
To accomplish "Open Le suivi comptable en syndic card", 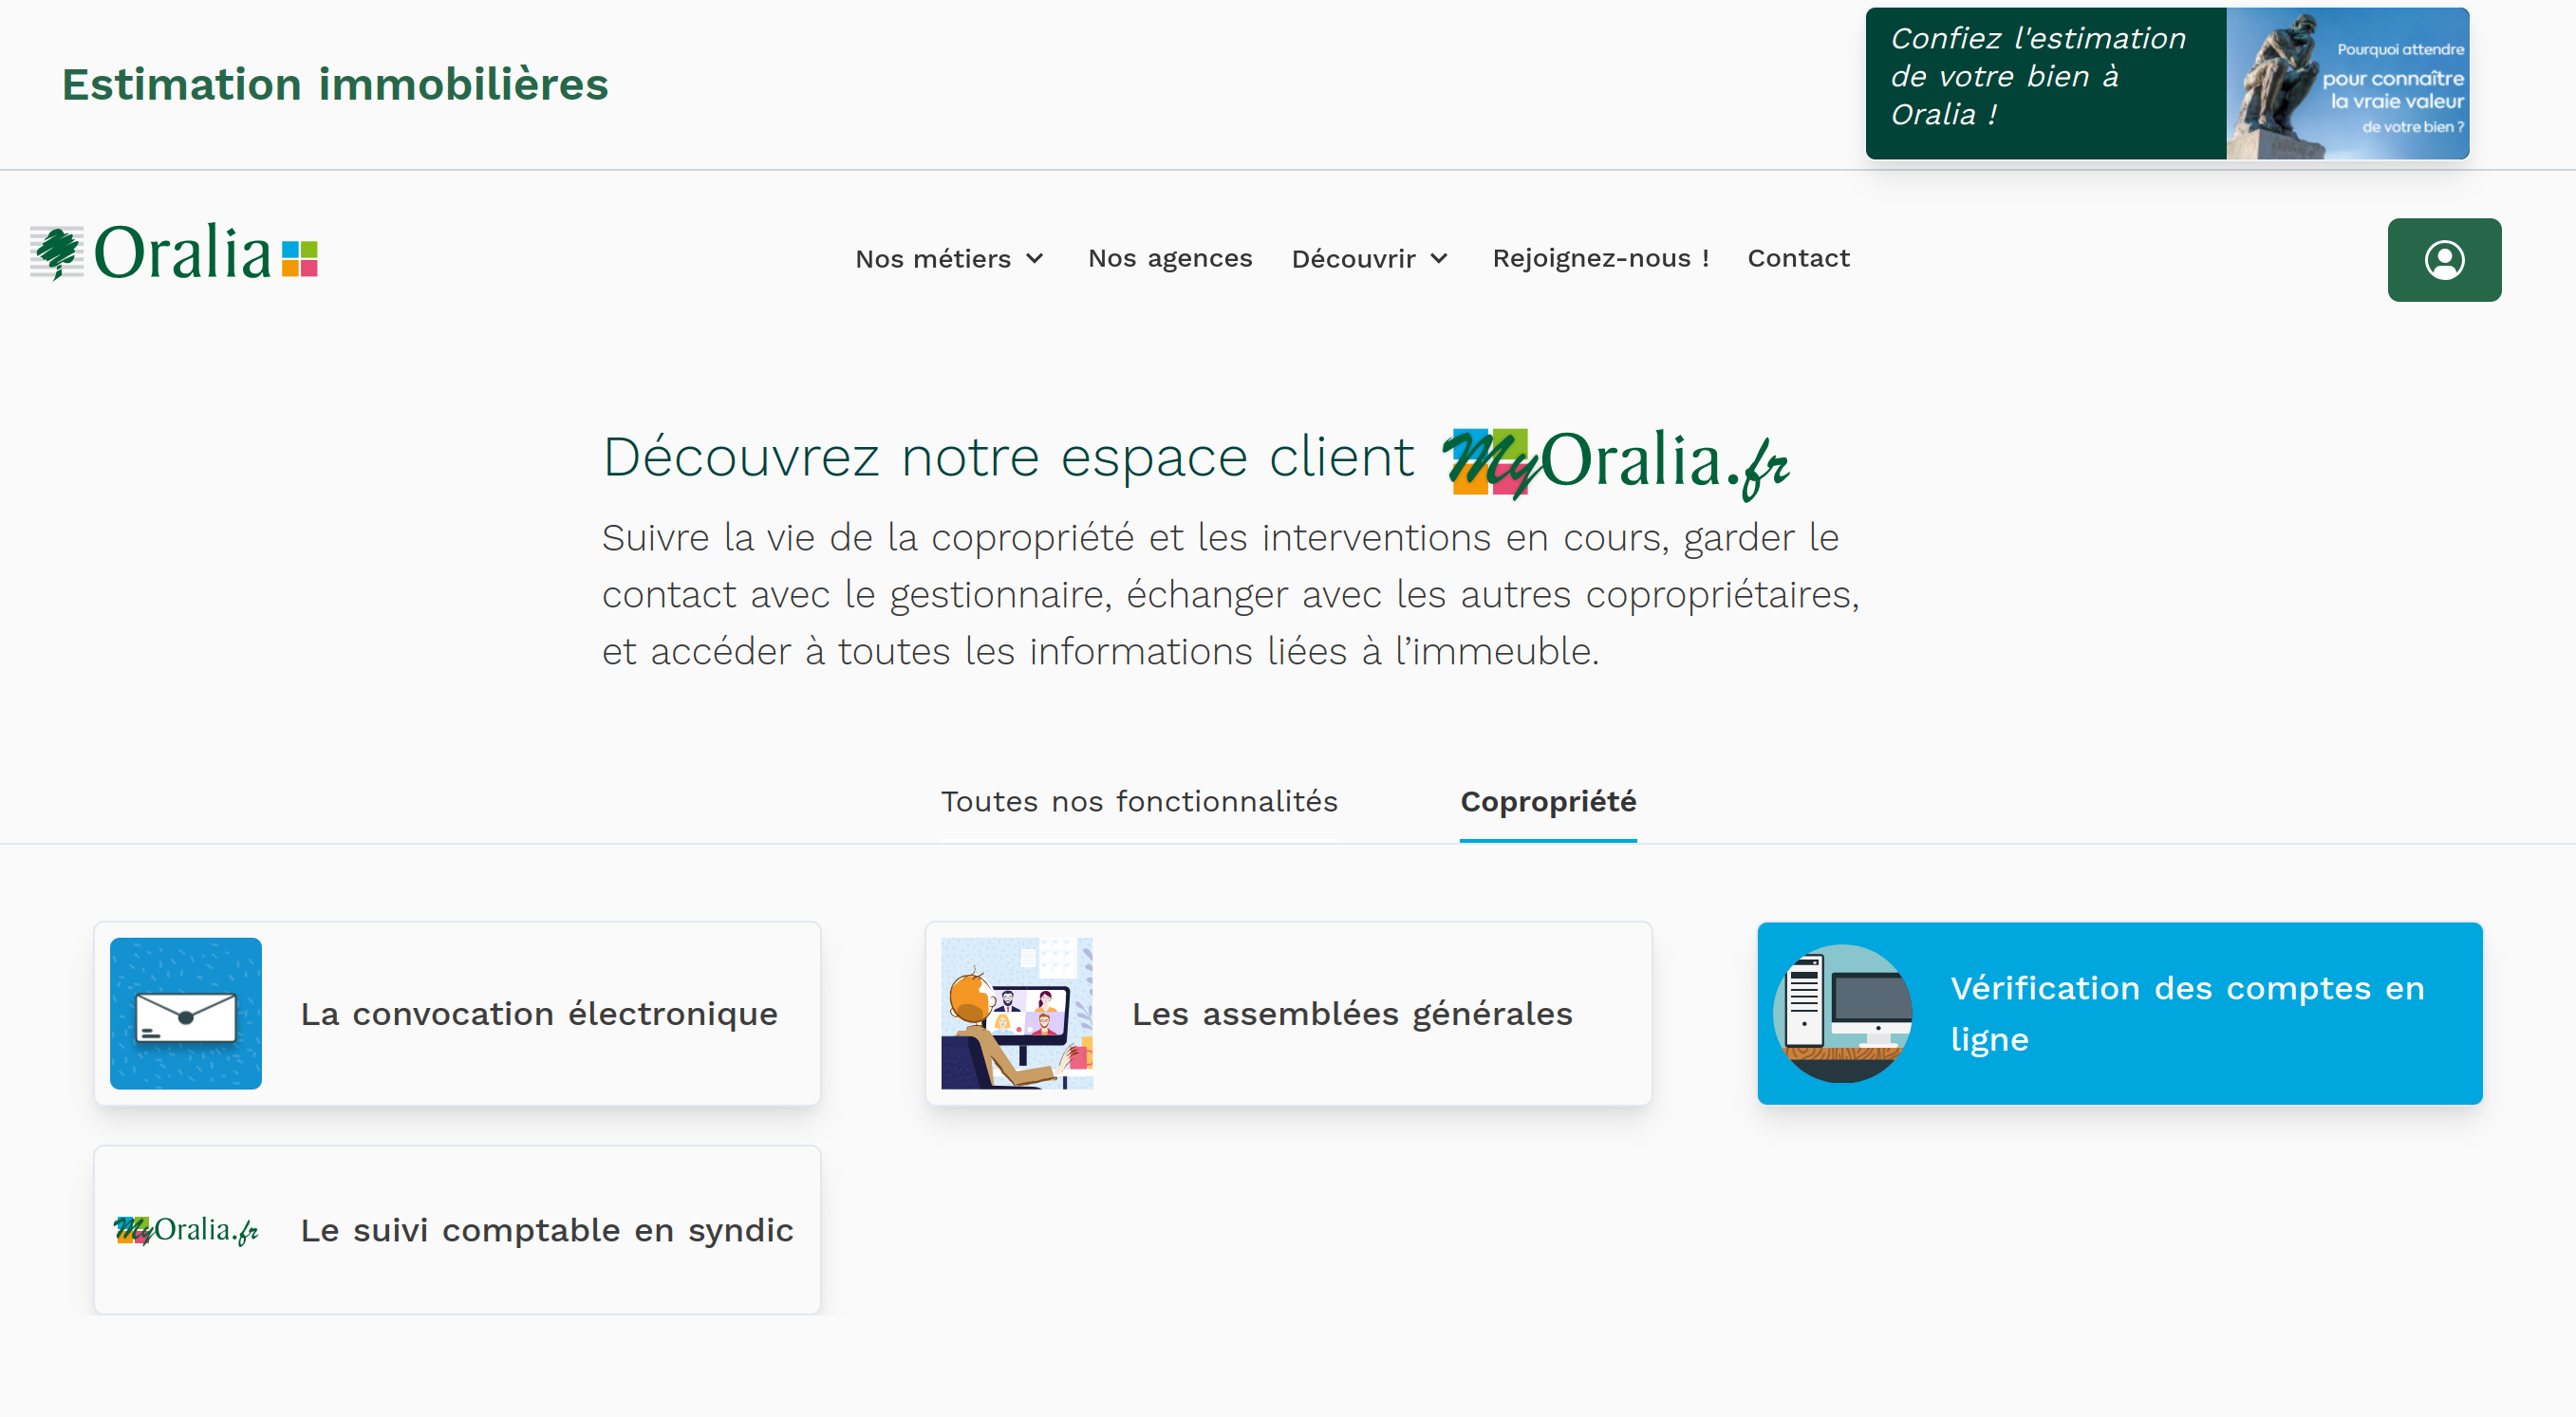I will pyautogui.click(x=546, y=1229).
